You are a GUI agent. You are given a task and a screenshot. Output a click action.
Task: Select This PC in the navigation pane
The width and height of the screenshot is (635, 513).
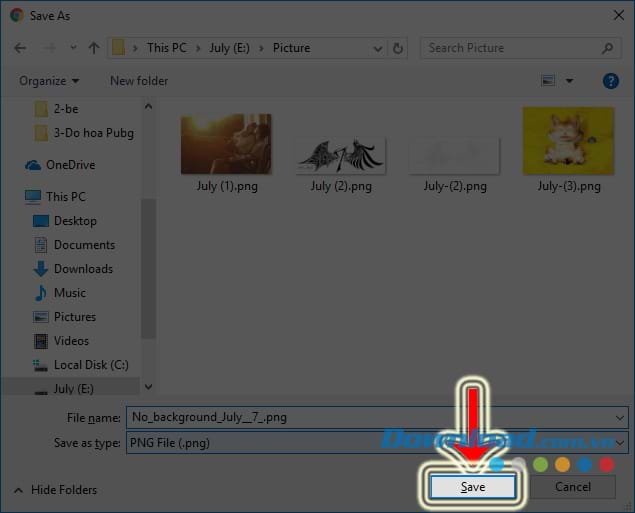(55, 197)
